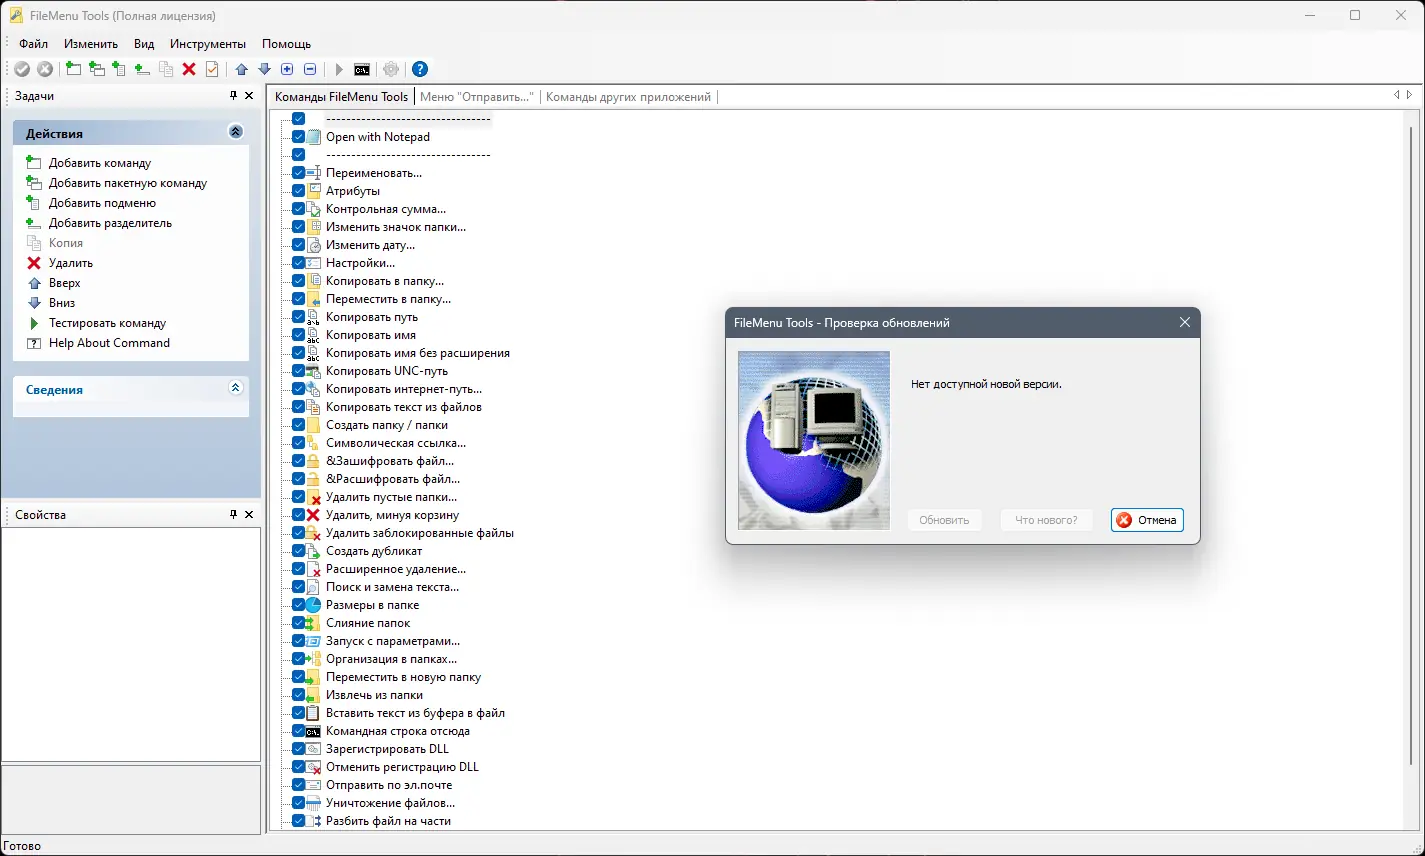Select the 'Зарегистрировать DLL' row text
Image resolution: width=1425 pixels, height=856 pixels.
pyautogui.click(x=387, y=749)
